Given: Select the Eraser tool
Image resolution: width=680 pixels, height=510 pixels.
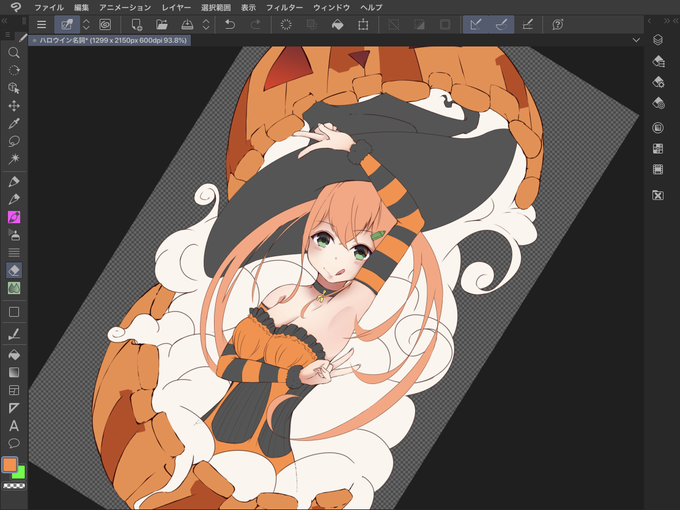Looking at the screenshot, I should 14,270.
